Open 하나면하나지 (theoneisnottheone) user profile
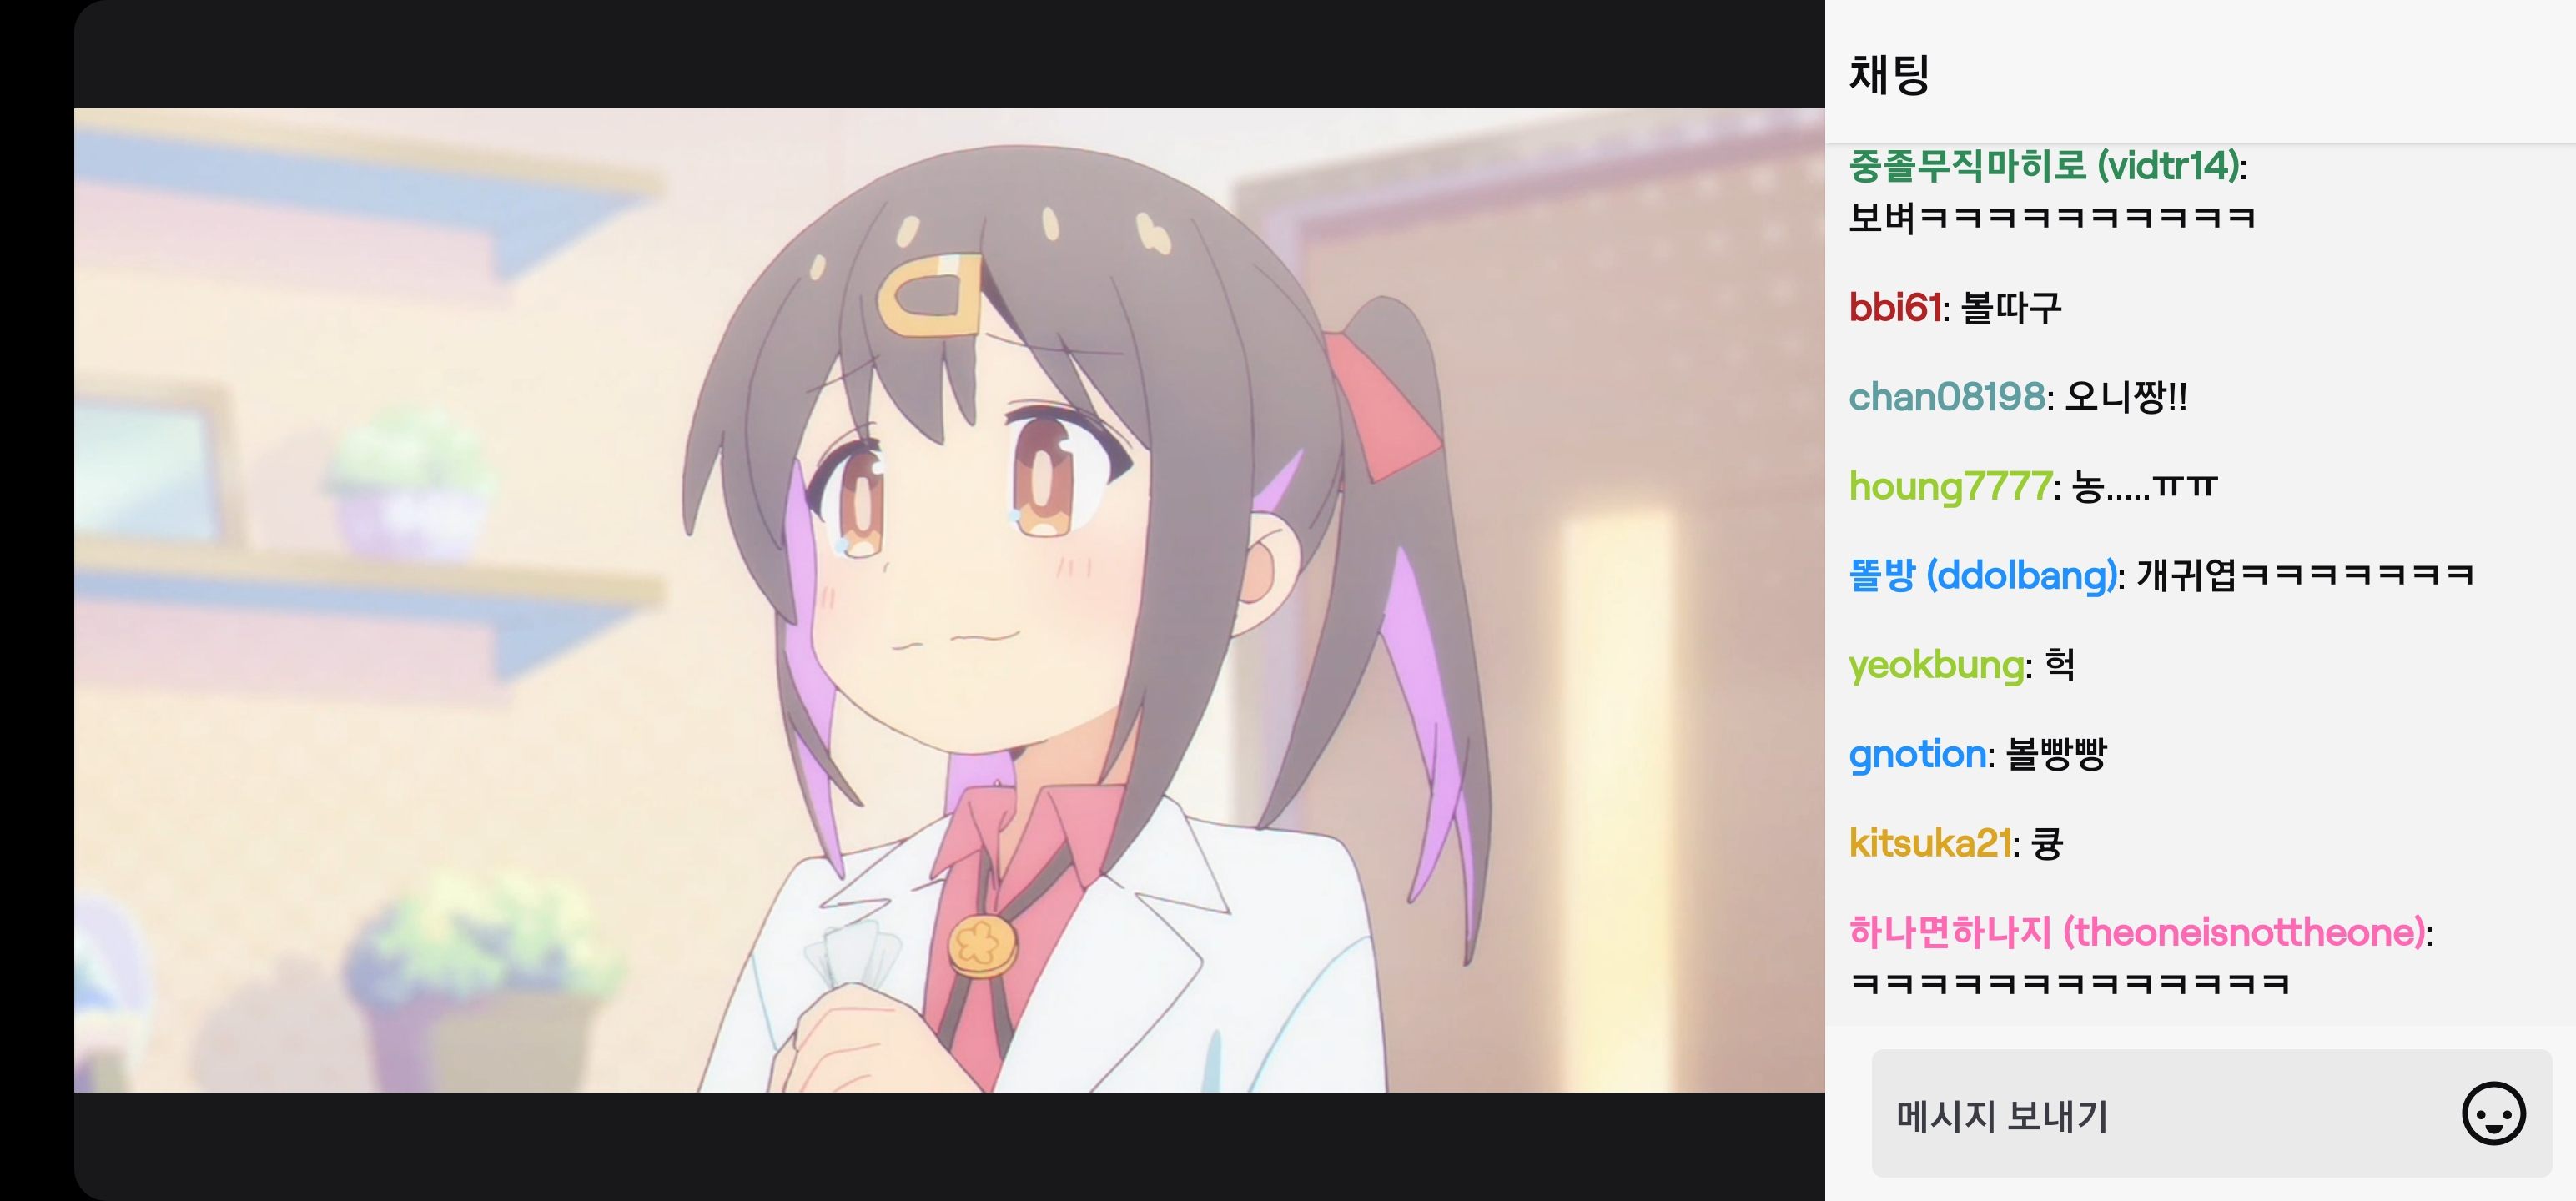 (2137, 933)
